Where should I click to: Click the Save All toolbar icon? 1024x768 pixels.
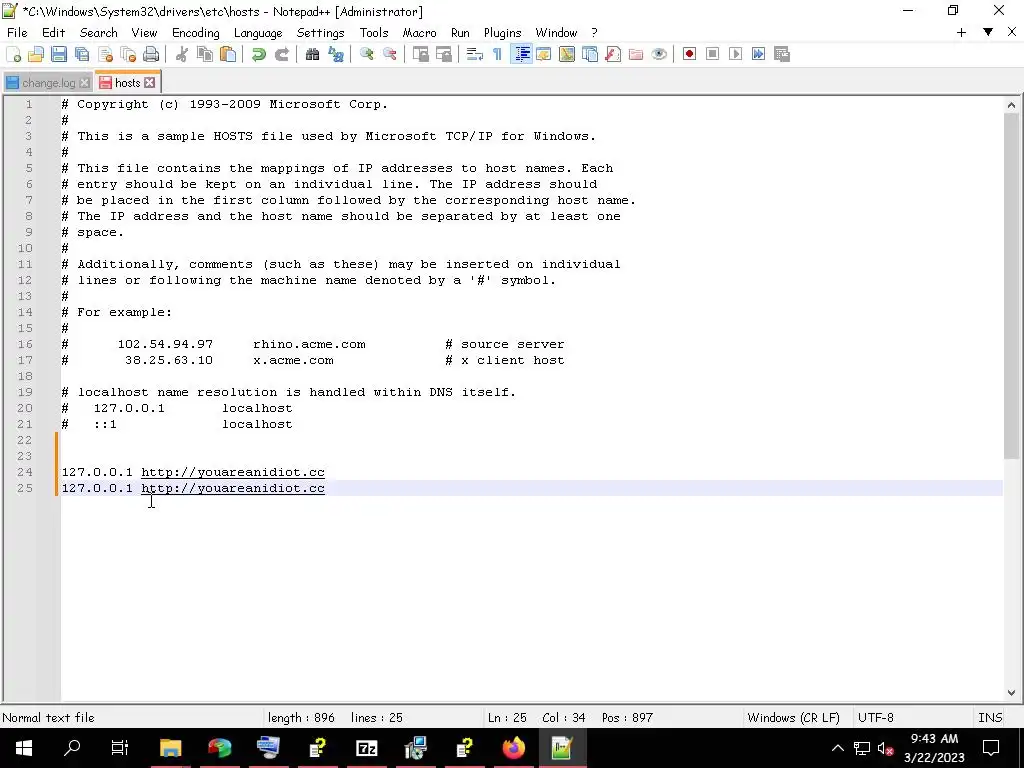[x=82, y=54]
